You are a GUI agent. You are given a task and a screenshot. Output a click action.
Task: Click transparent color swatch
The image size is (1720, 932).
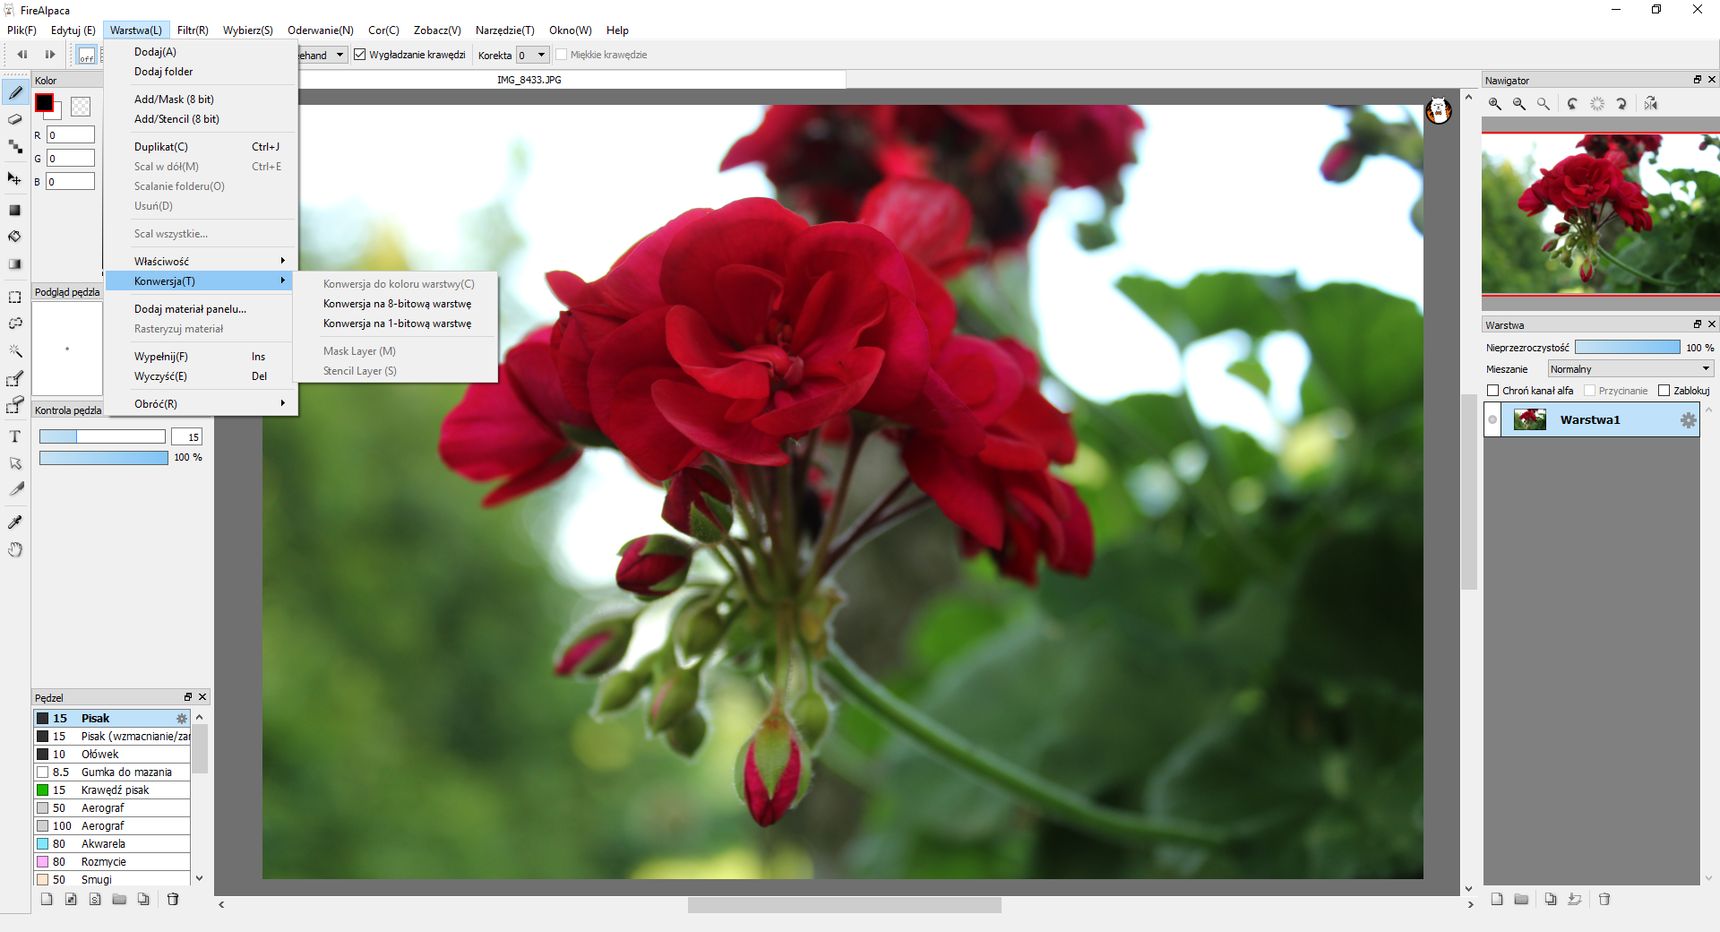point(81,106)
